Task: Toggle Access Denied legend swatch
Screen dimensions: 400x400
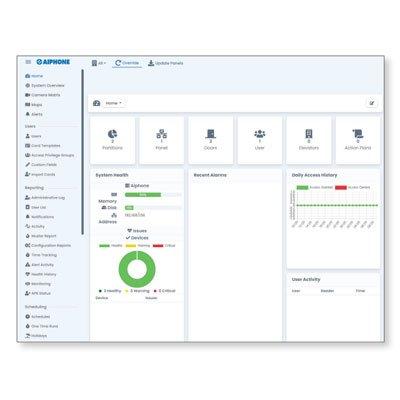Action: (341, 187)
